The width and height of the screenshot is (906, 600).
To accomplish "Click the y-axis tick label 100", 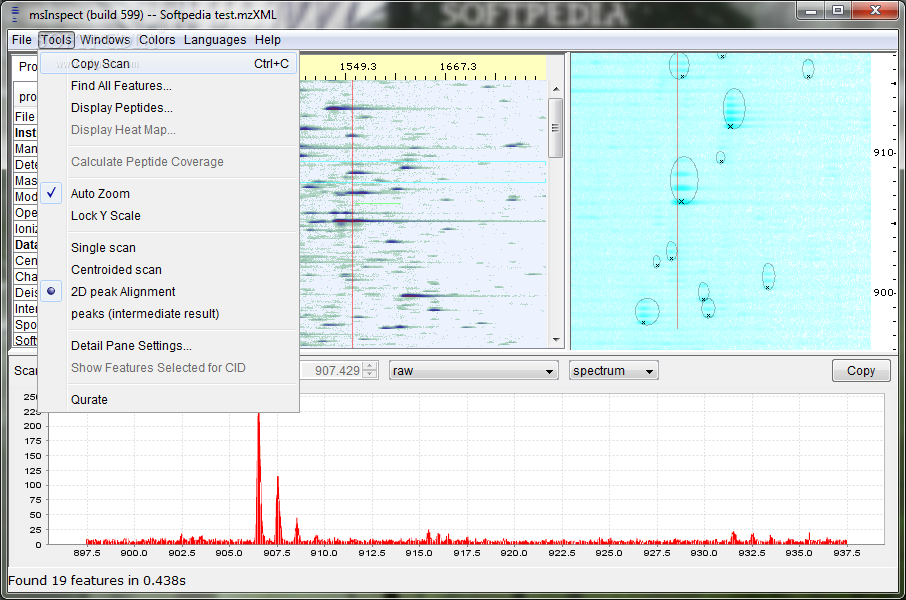I will coord(33,485).
